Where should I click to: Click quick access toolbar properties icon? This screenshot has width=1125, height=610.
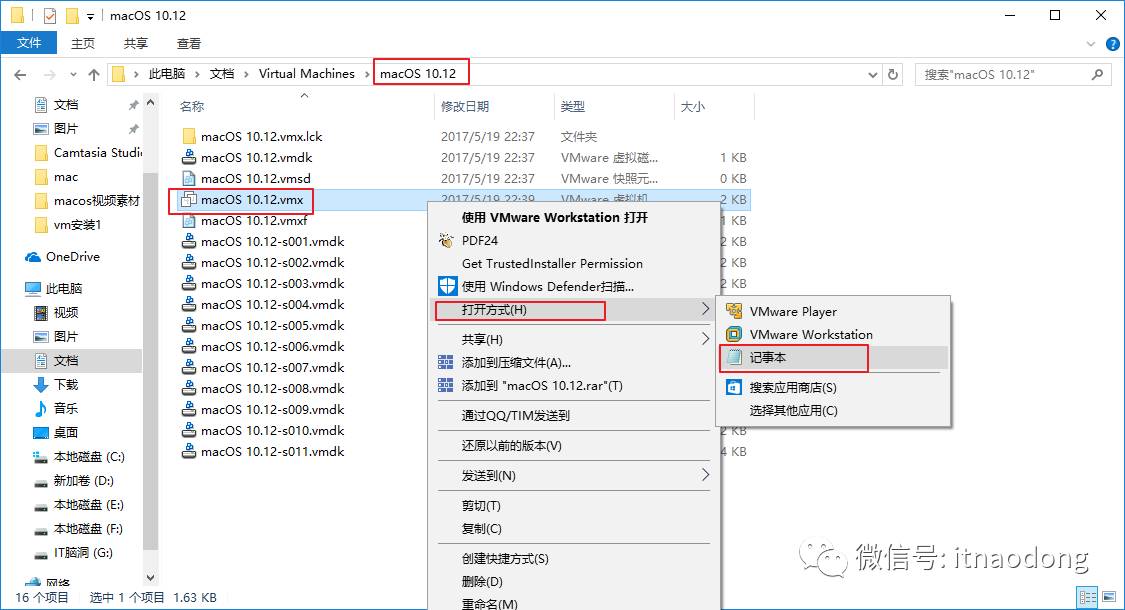click(50, 15)
